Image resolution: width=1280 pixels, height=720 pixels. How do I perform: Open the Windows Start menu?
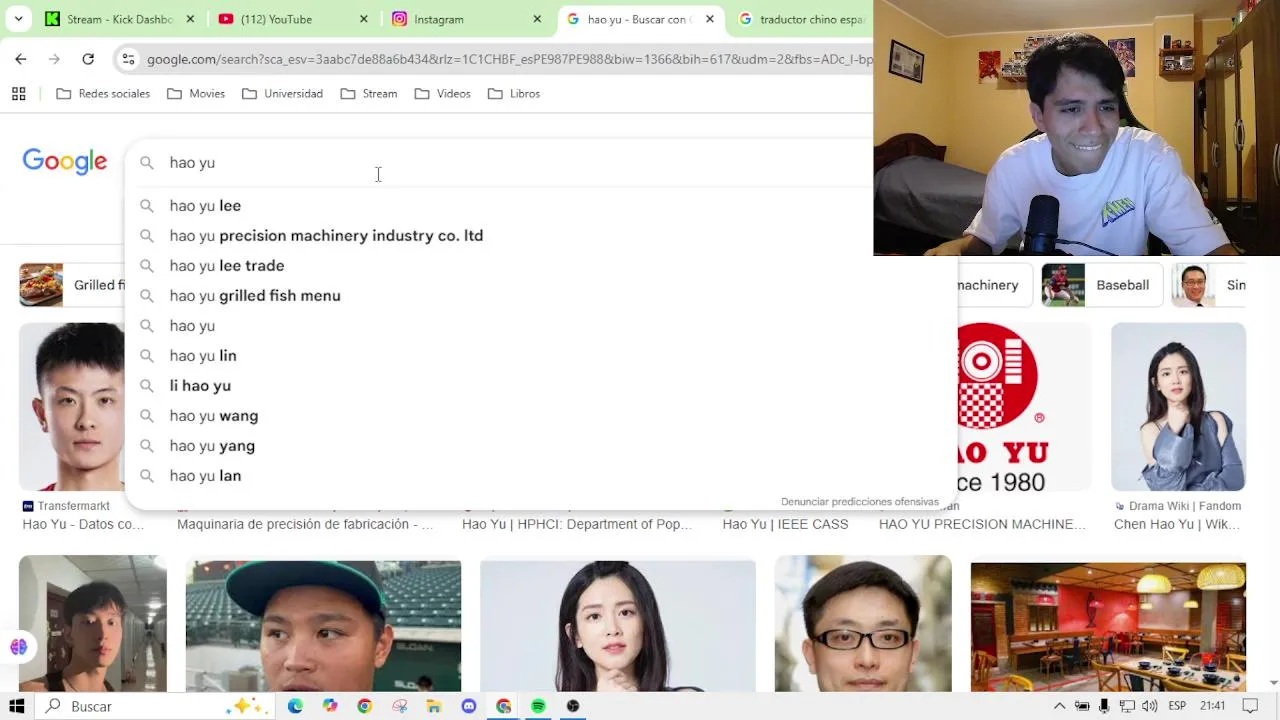pyautogui.click(x=17, y=706)
